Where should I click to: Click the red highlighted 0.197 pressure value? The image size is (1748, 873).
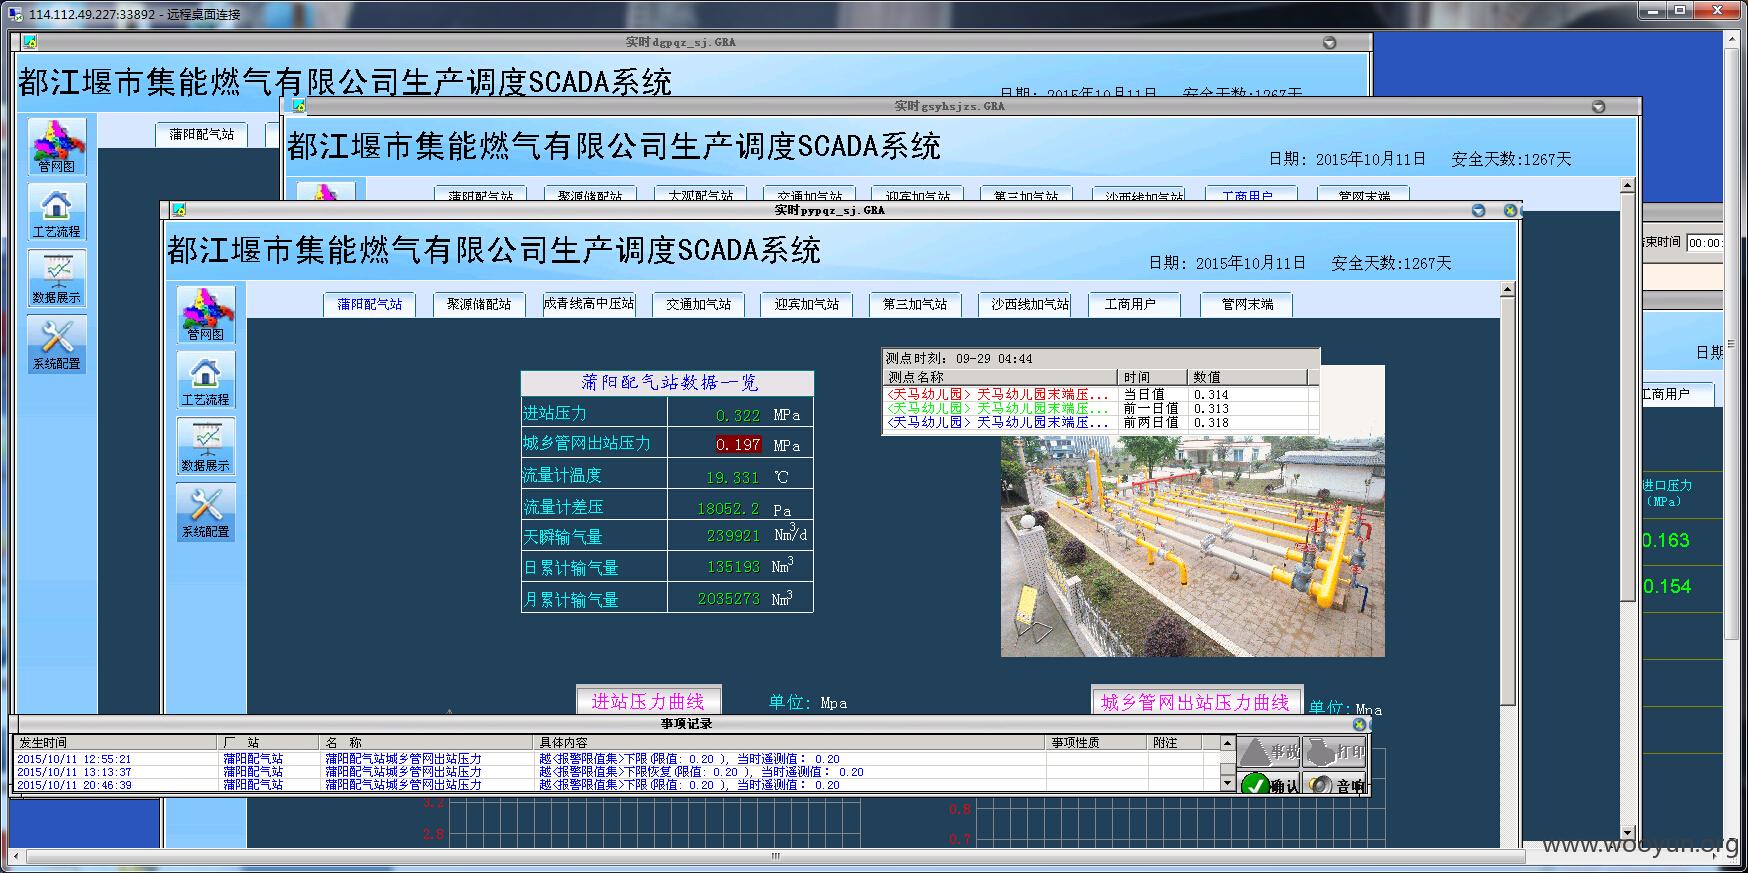(x=738, y=444)
